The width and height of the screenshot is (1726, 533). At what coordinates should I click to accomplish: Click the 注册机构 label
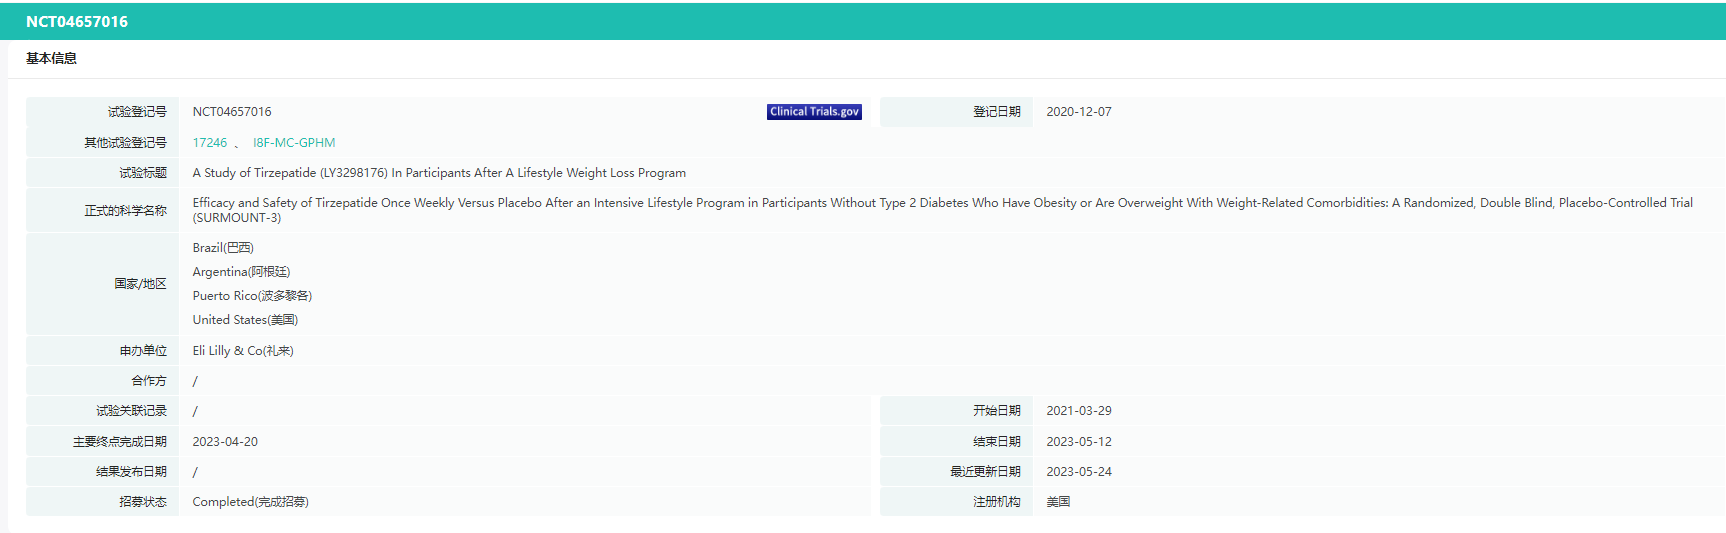point(997,502)
